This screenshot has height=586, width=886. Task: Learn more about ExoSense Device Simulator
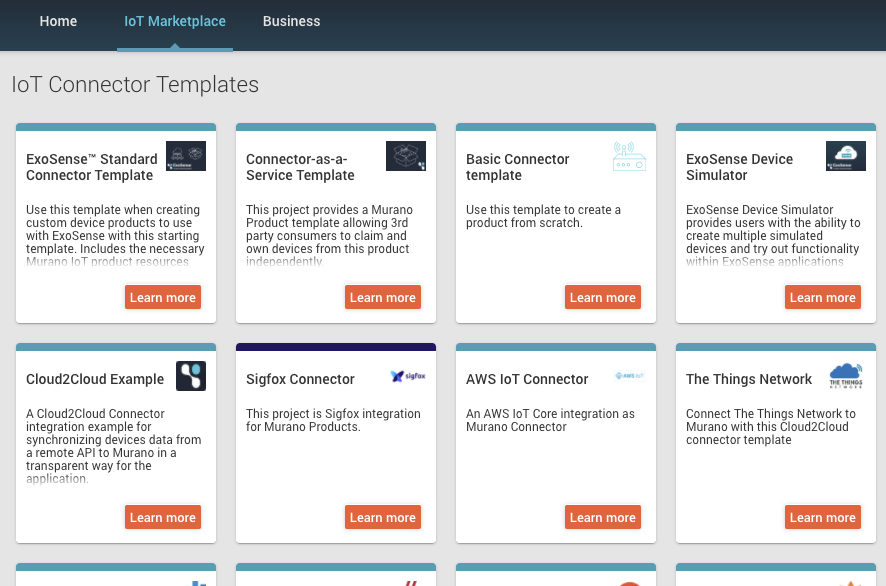click(822, 297)
